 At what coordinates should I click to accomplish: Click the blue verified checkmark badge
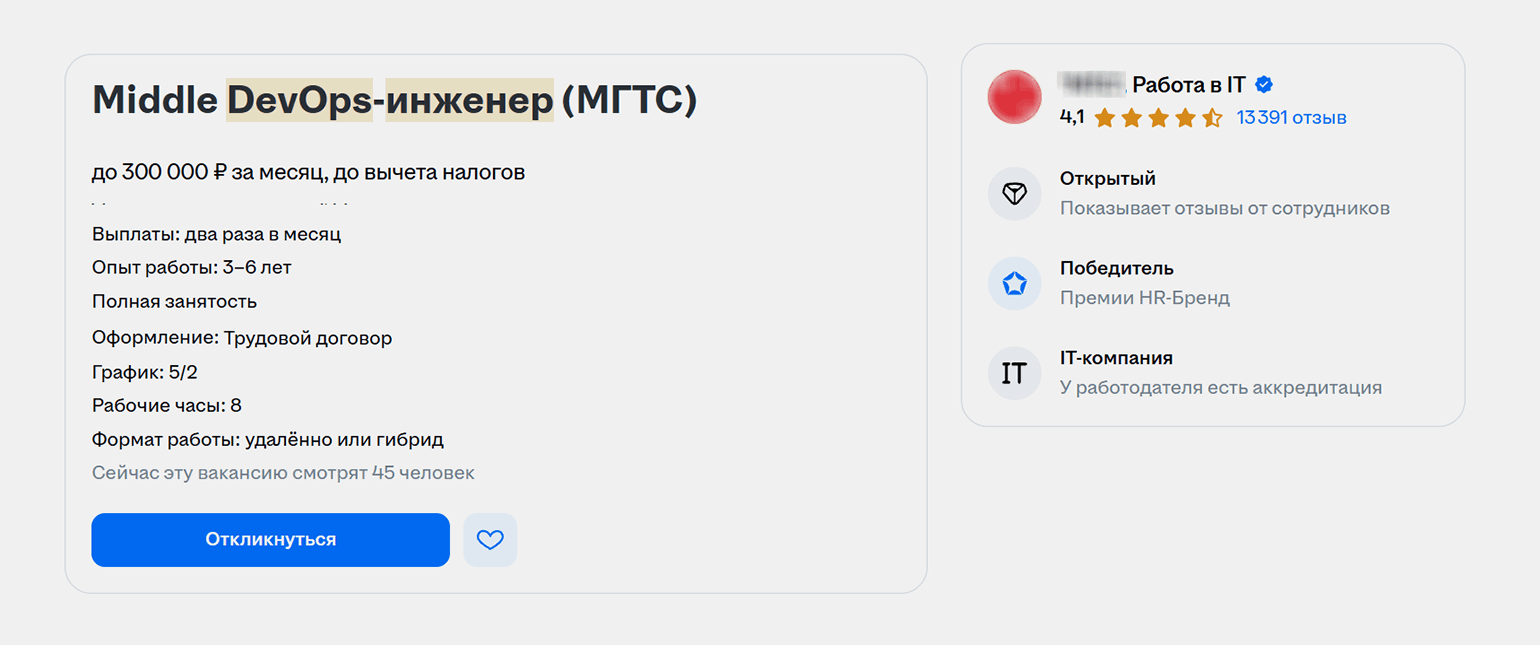coord(1264,85)
